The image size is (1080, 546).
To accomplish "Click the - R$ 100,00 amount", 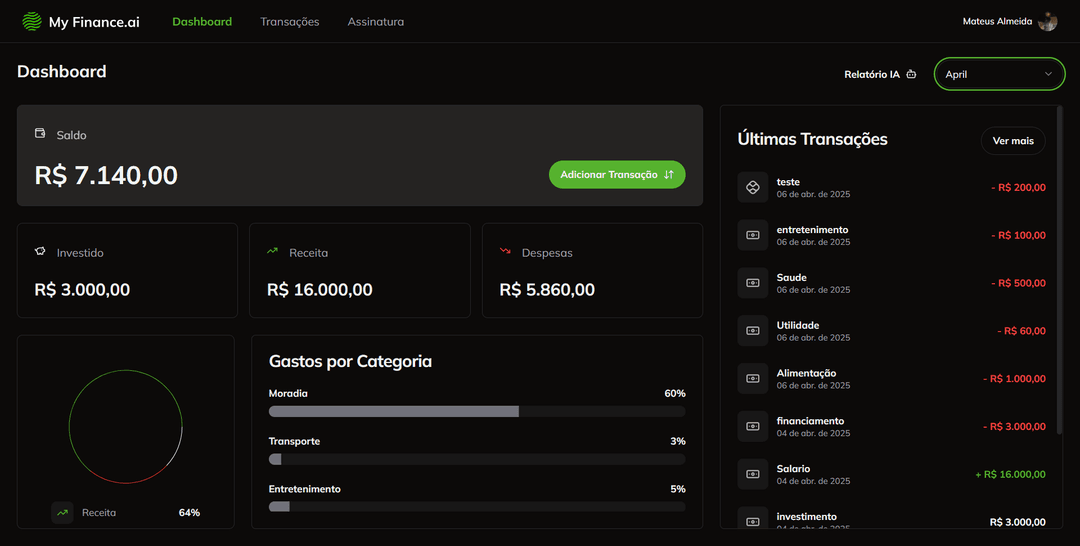I will coord(1018,235).
